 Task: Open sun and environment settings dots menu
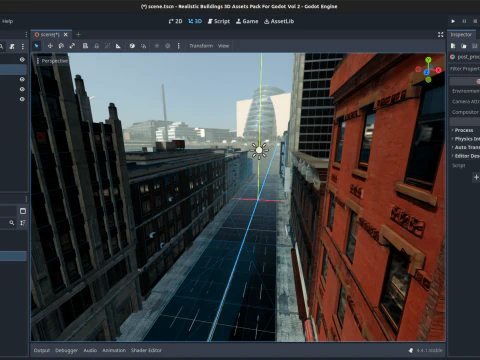178,46
